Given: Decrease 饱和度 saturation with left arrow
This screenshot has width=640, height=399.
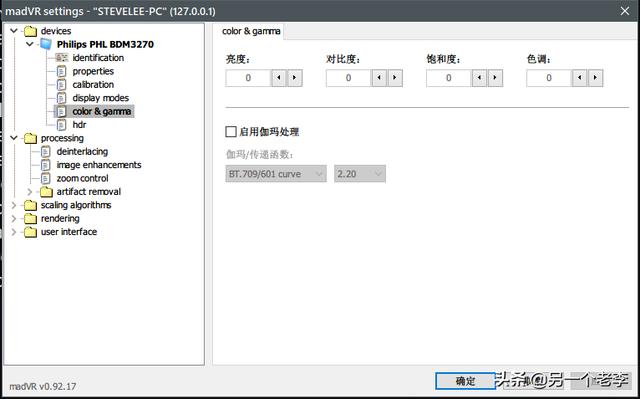Looking at the screenshot, I should click(480, 78).
